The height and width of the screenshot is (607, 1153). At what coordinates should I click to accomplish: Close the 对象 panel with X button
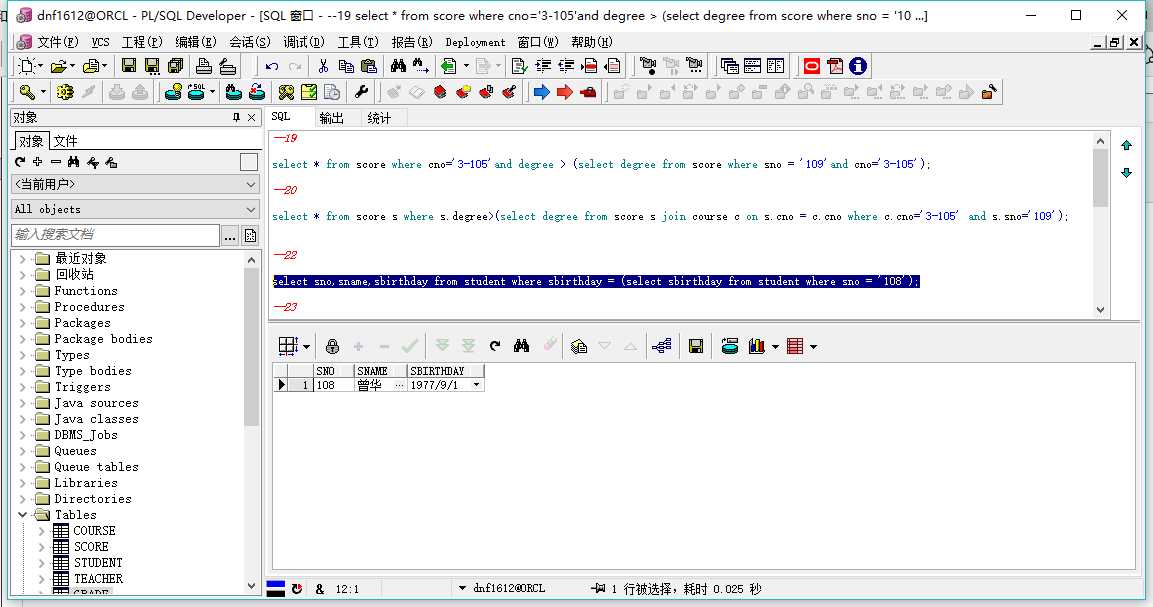click(251, 118)
